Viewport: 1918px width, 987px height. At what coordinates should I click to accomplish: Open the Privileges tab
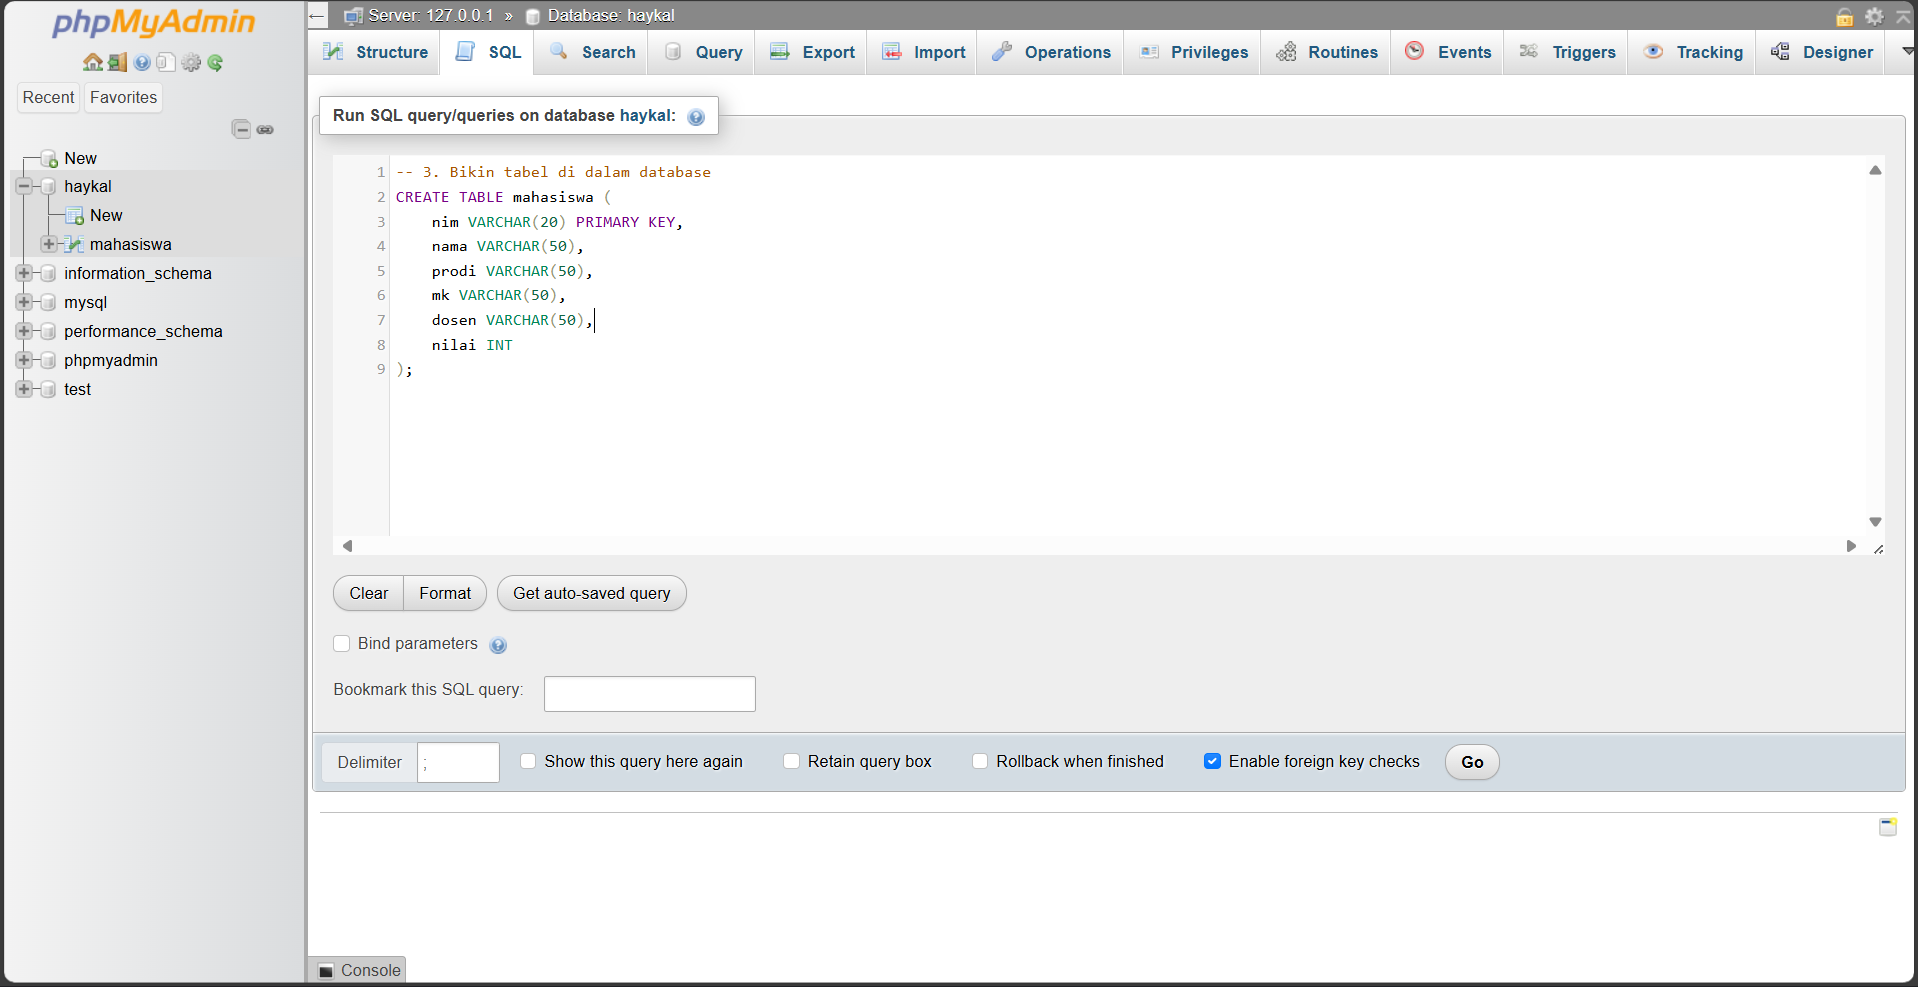1194,52
